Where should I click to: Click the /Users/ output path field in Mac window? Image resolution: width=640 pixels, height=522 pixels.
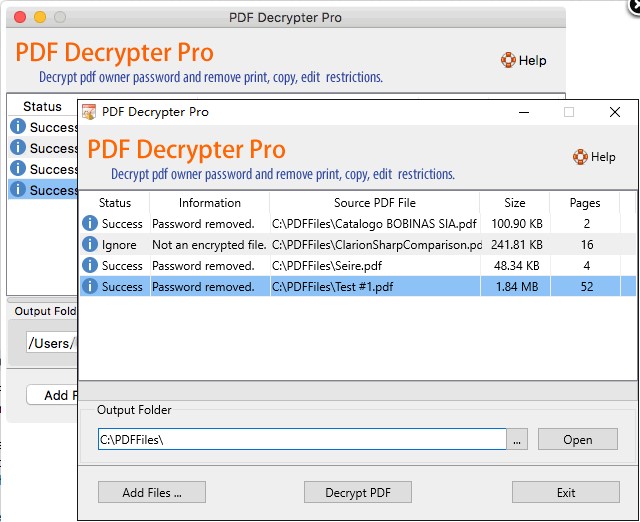coord(52,342)
